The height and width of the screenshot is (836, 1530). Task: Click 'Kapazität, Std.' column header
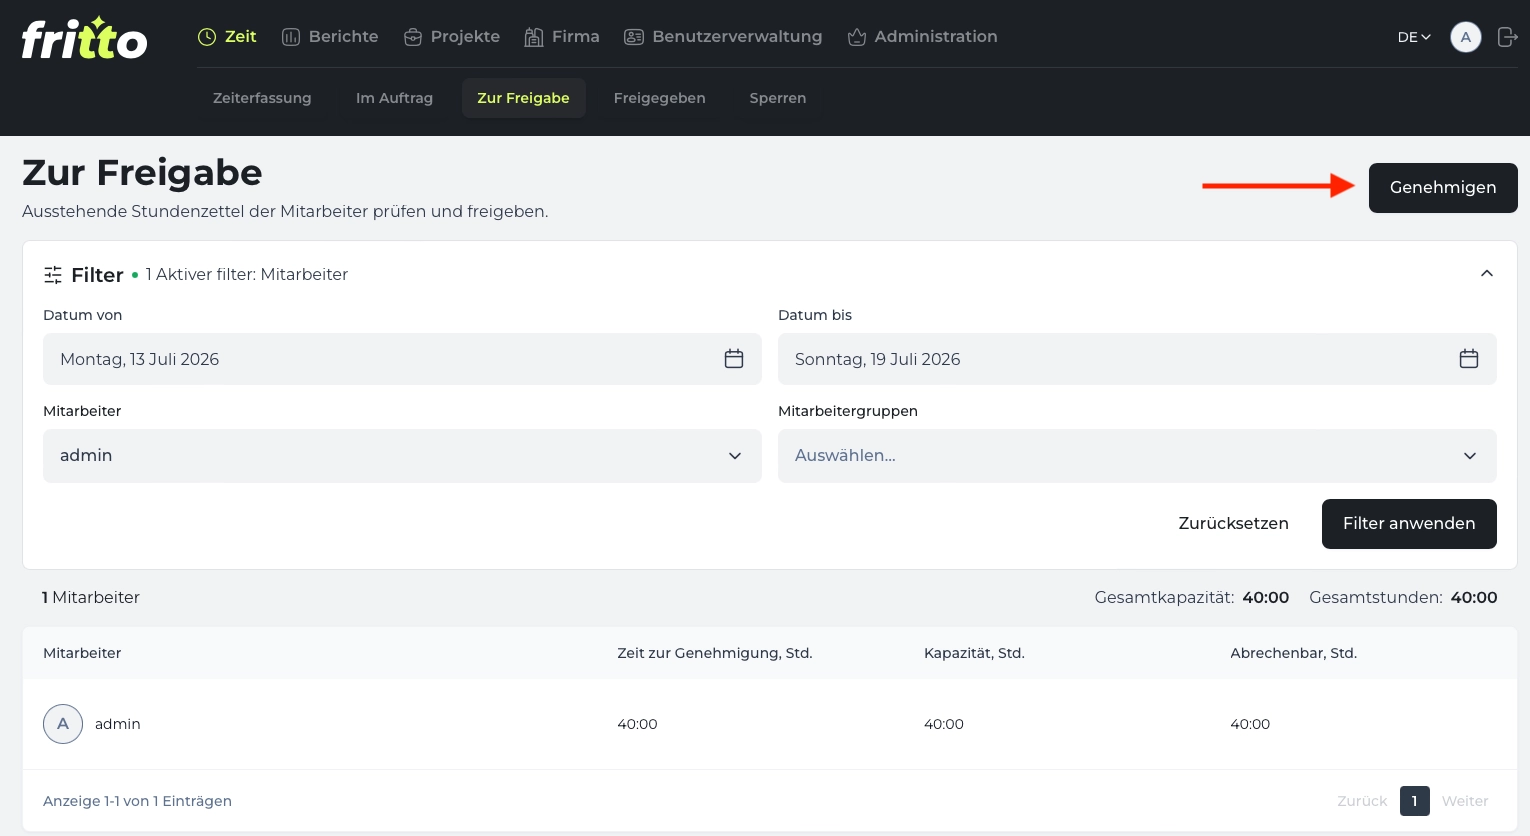click(974, 653)
